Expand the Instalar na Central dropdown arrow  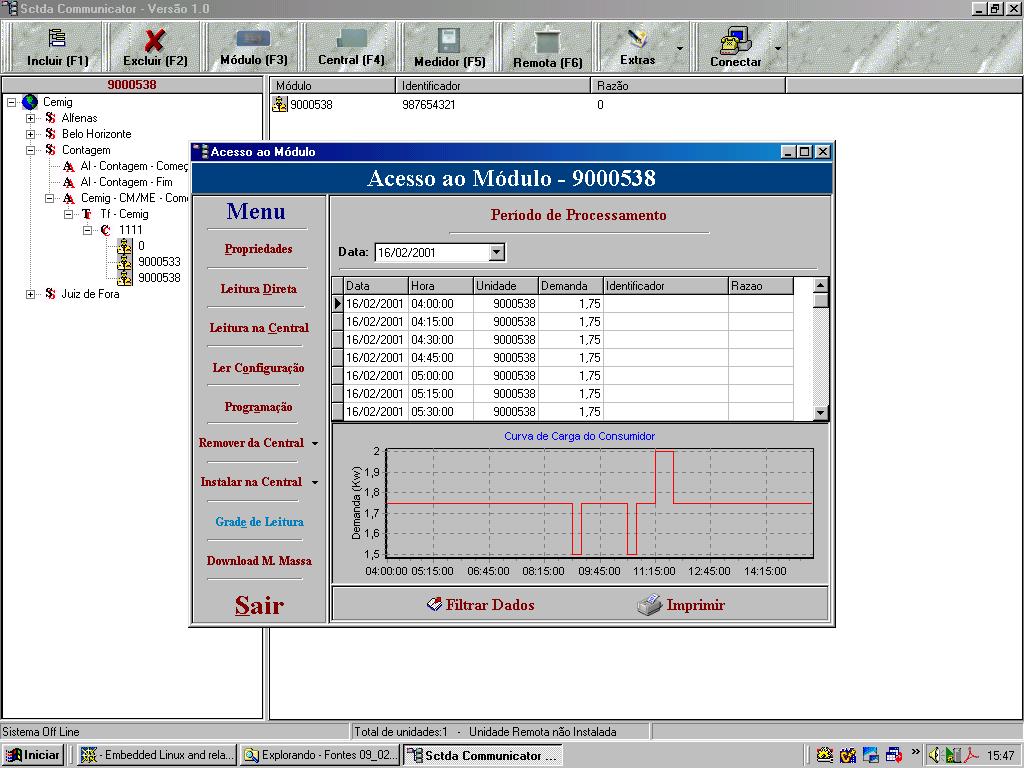[x=315, y=483]
